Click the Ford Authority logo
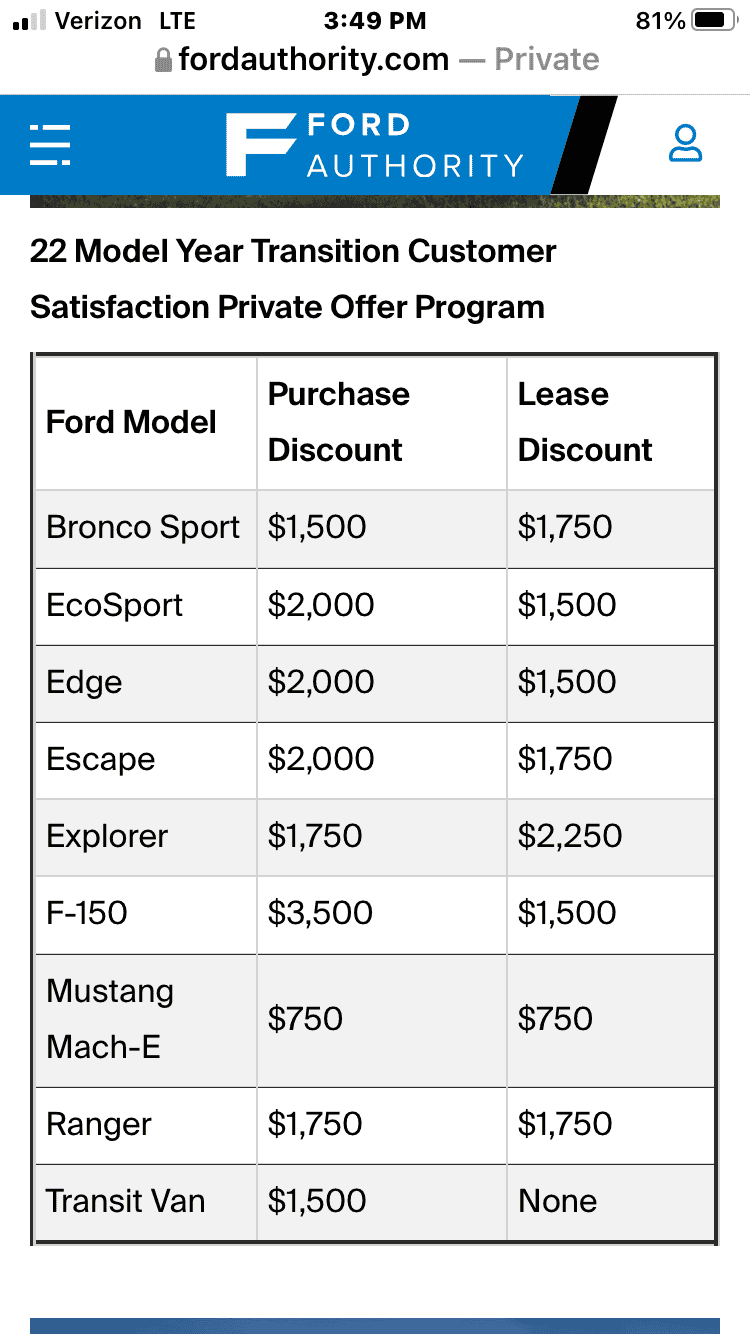 tap(375, 145)
